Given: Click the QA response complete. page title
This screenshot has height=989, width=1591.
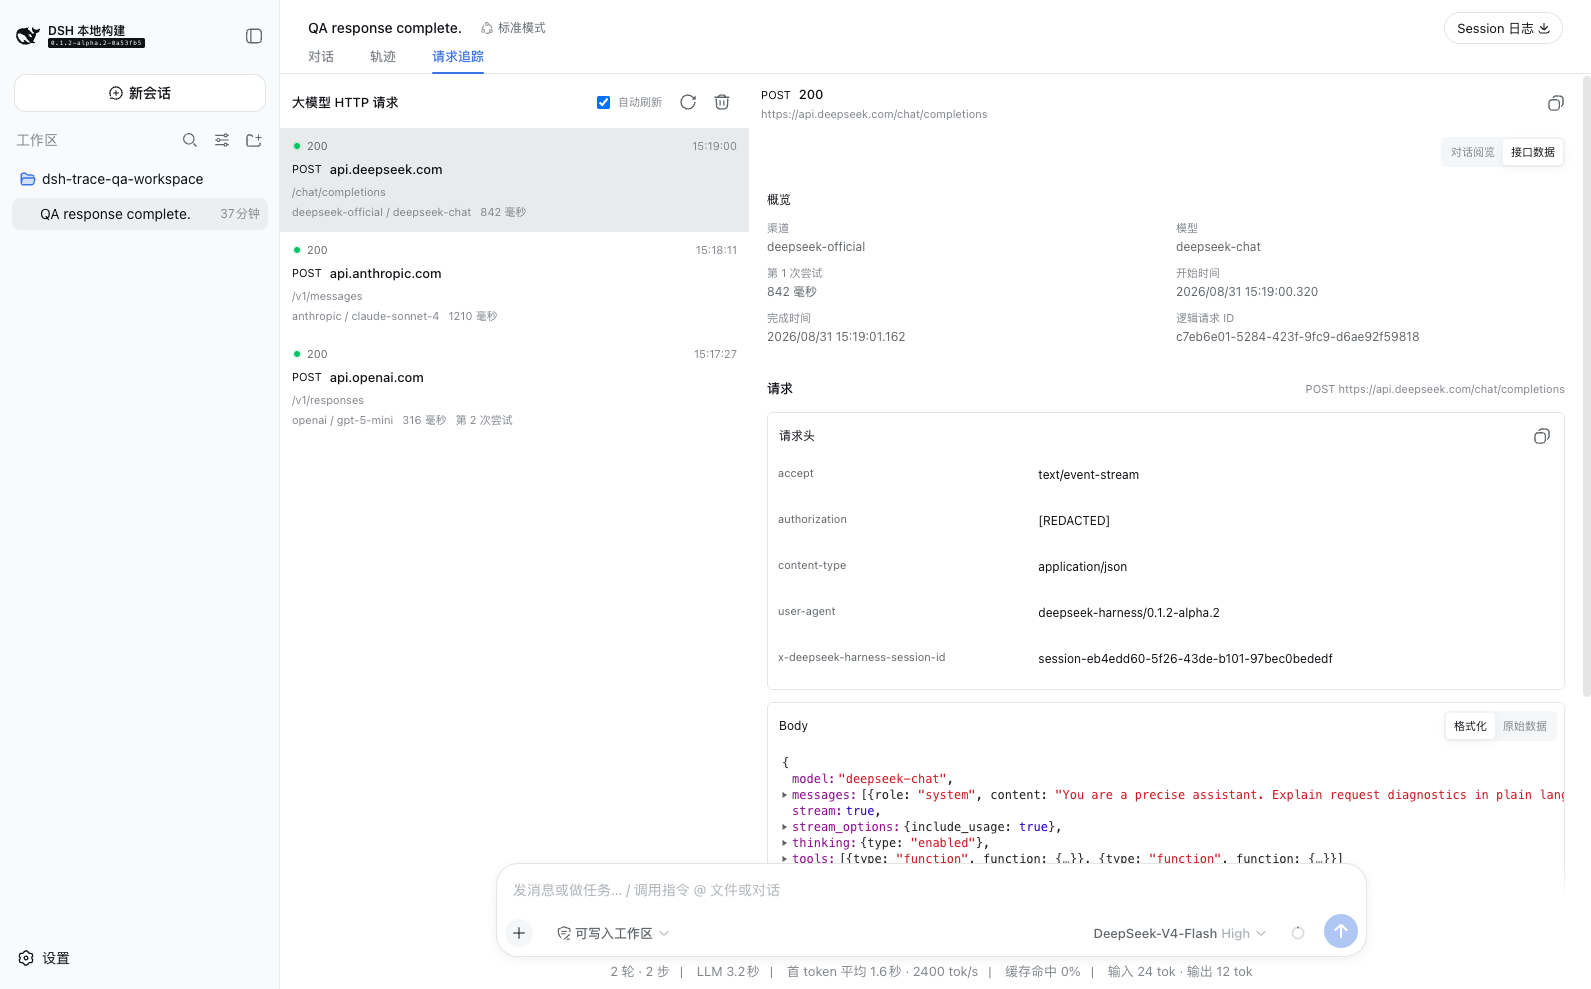Looking at the screenshot, I should pyautogui.click(x=385, y=28).
